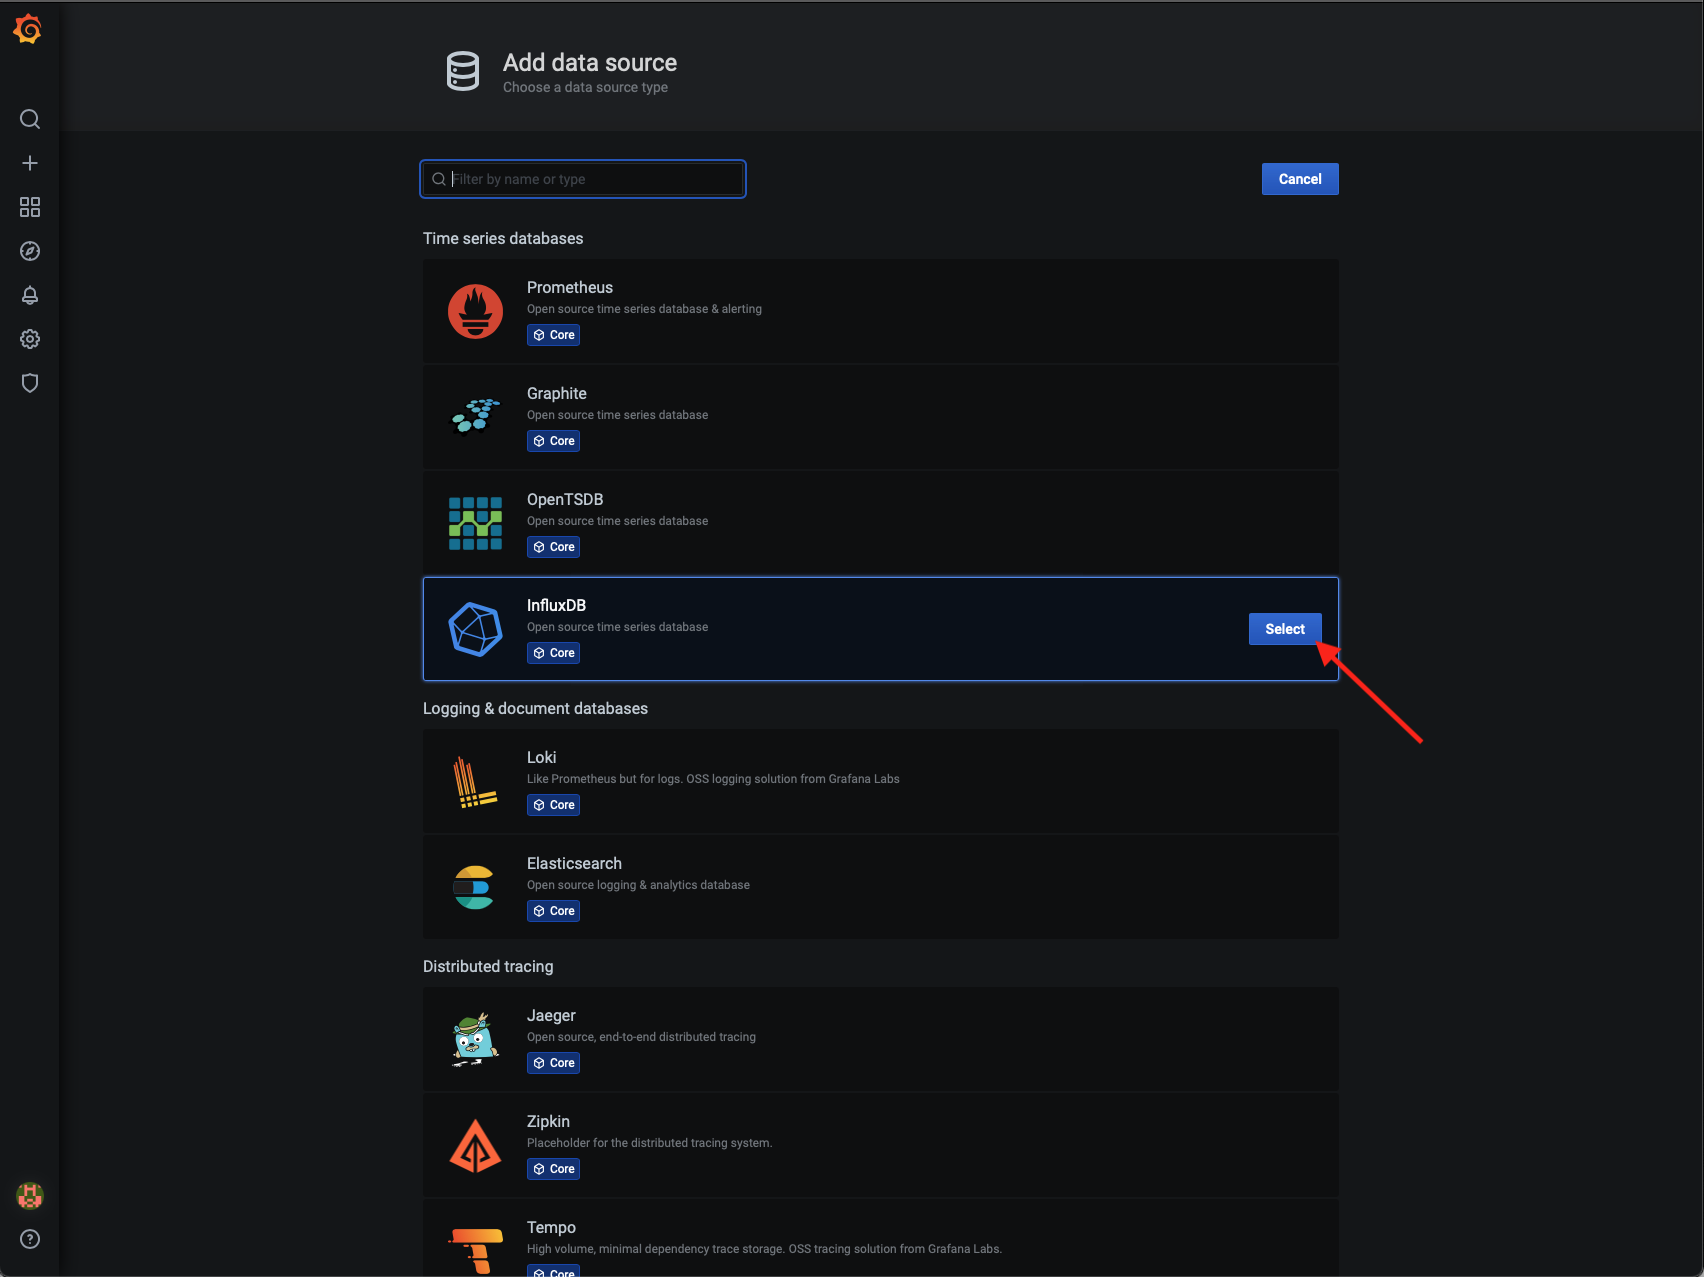Click the Core badge under OpenTSDB
This screenshot has height=1277, width=1704.
[x=553, y=547]
